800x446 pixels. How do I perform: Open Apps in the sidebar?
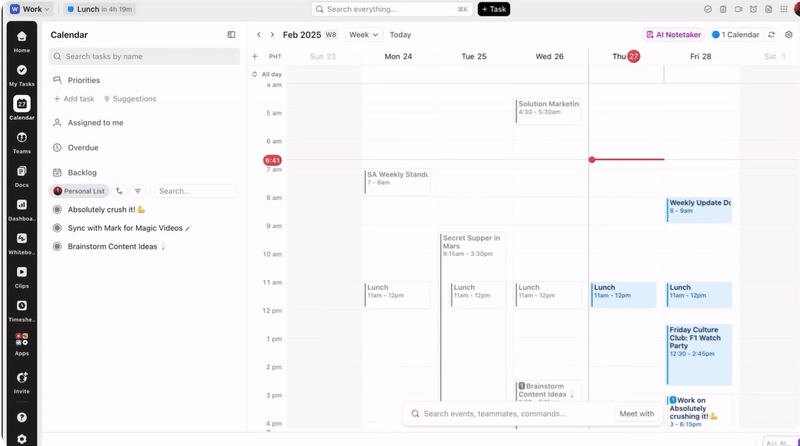(x=21, y=344)
